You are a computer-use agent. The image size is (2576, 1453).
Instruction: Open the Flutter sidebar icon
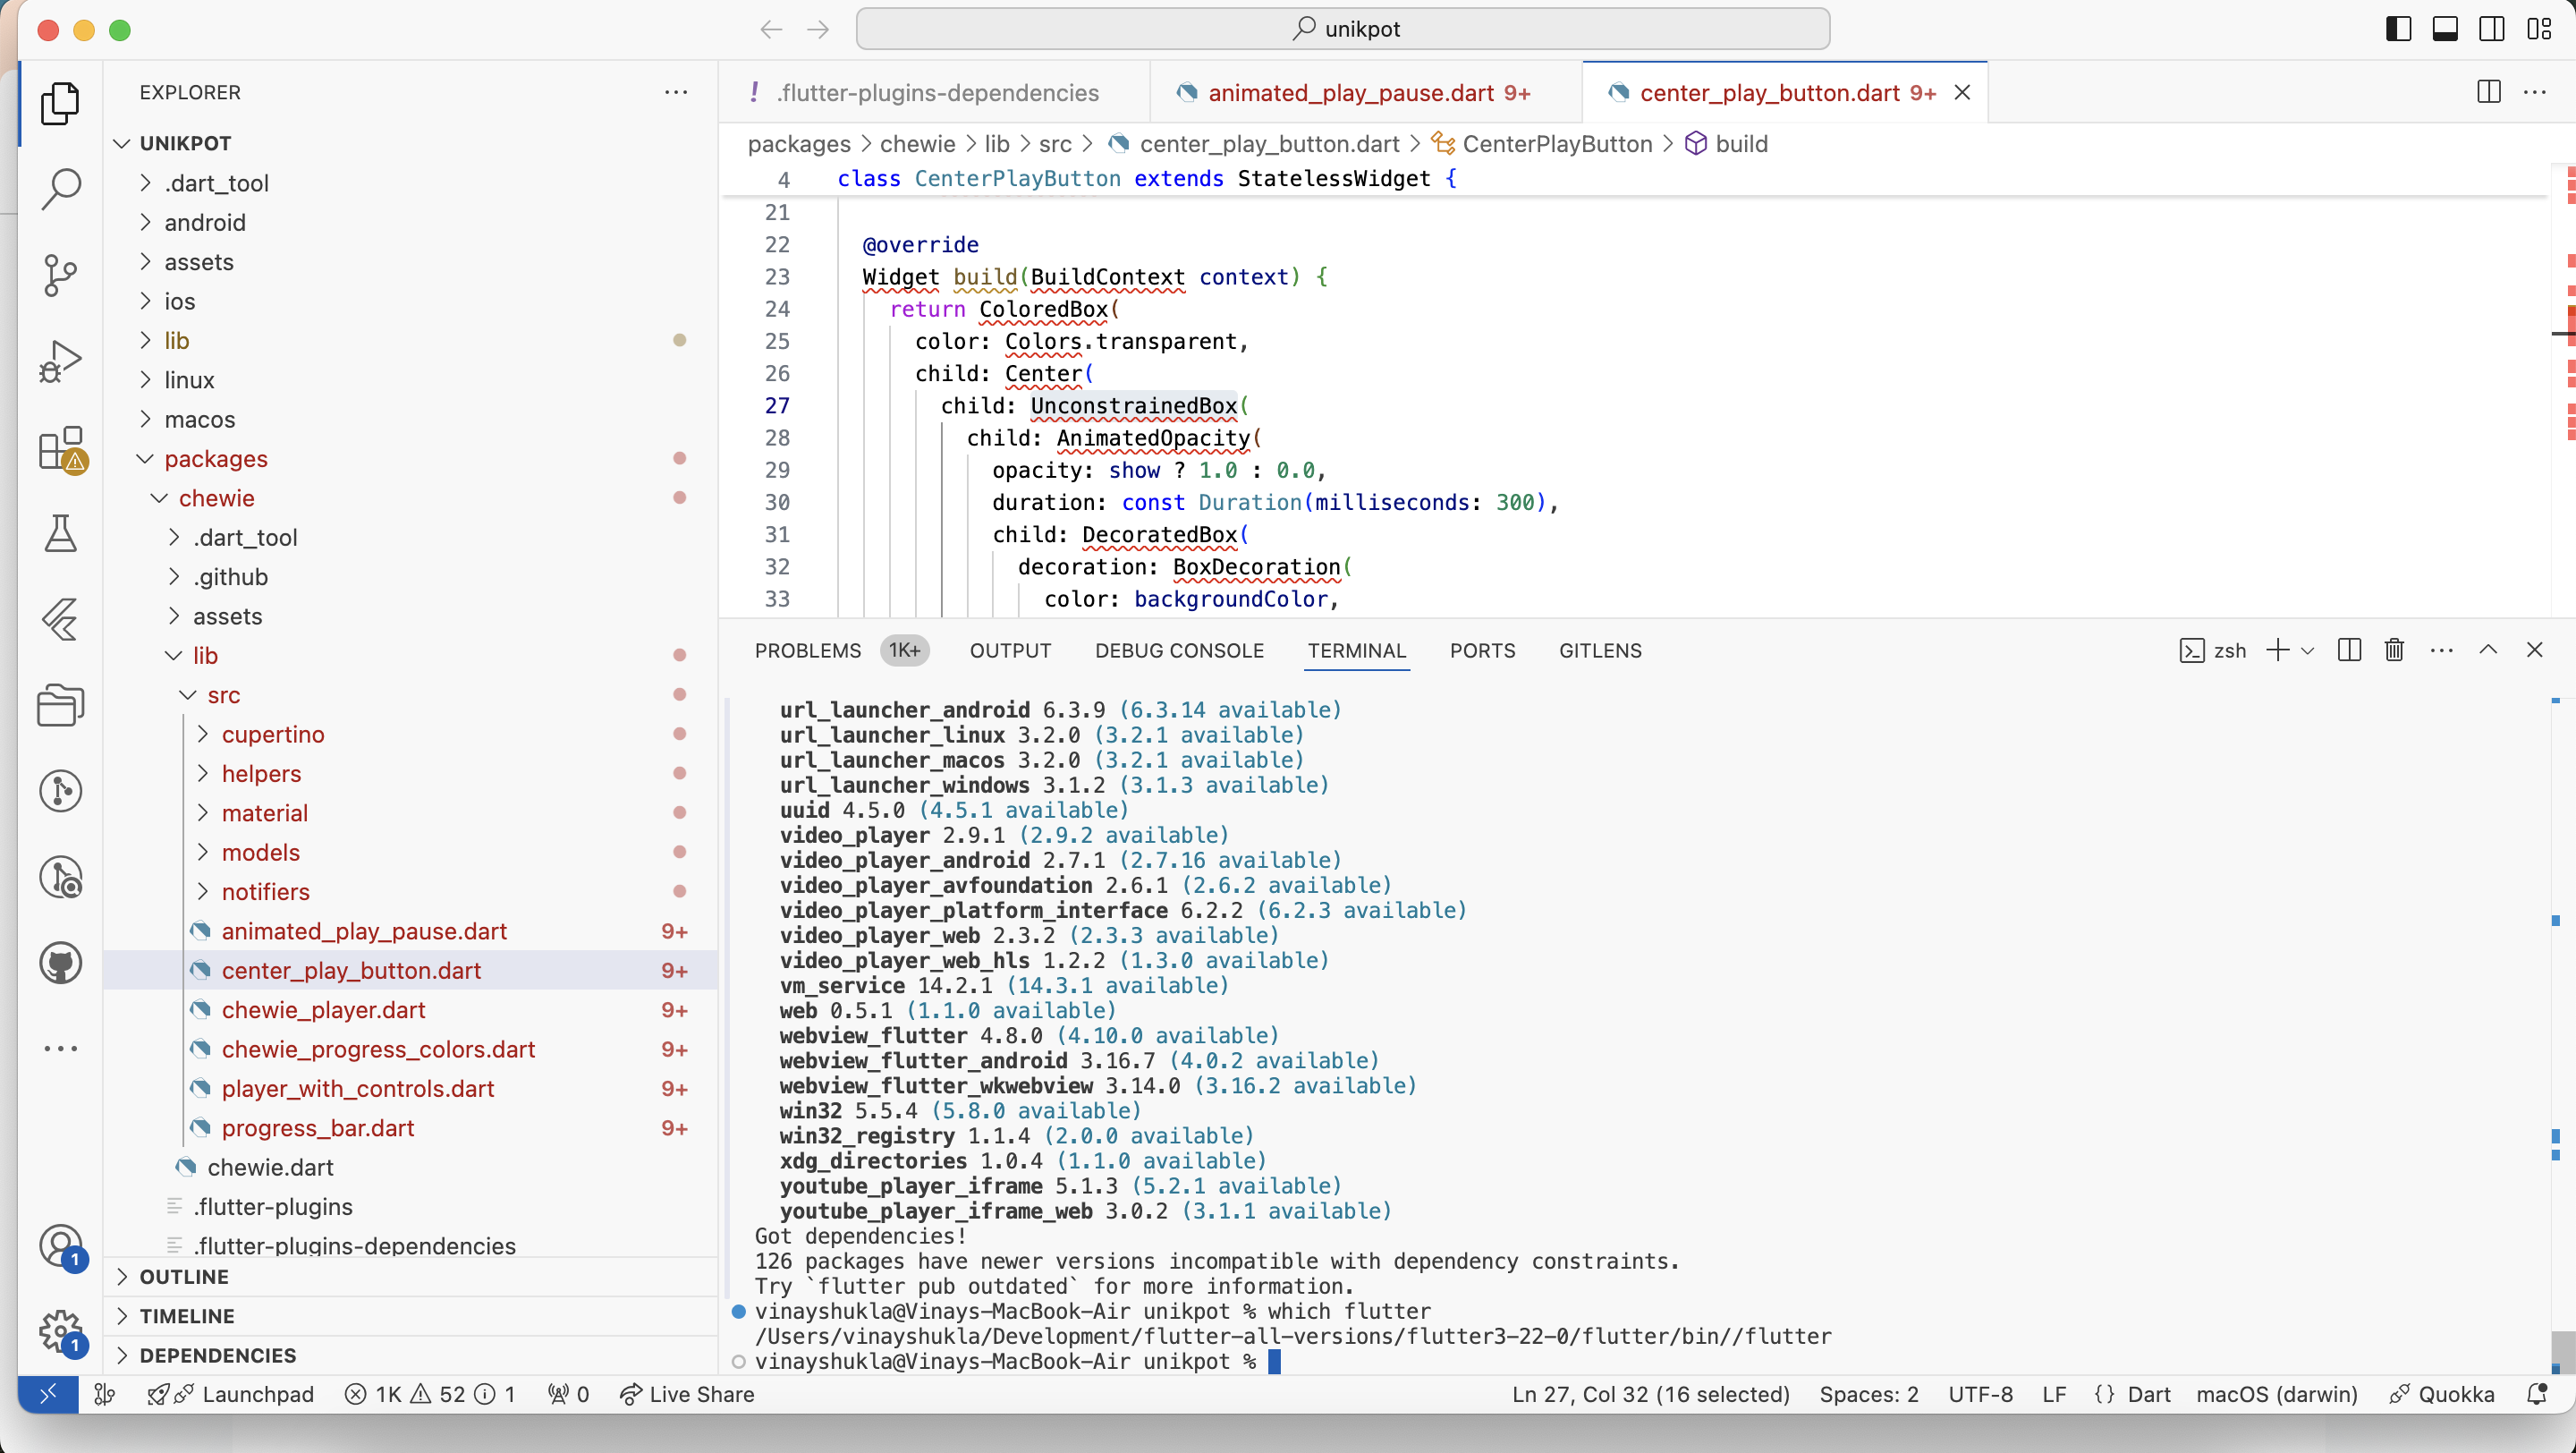(60, 620)
